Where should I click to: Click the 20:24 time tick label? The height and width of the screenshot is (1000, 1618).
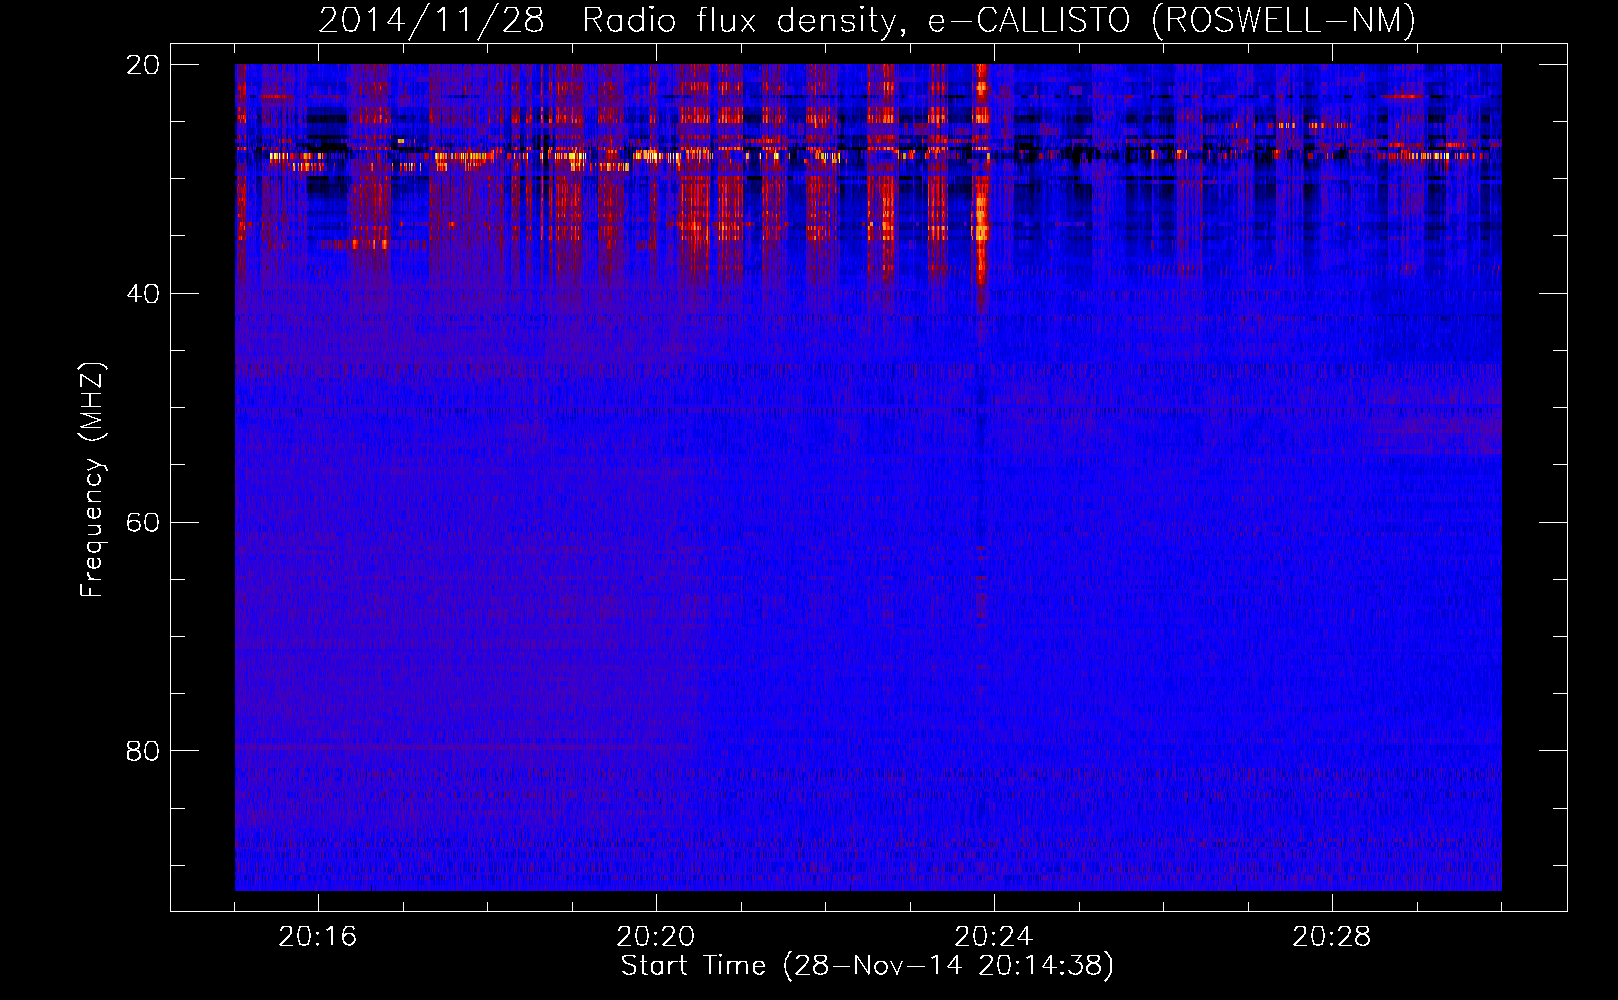(x=994, y=937)
